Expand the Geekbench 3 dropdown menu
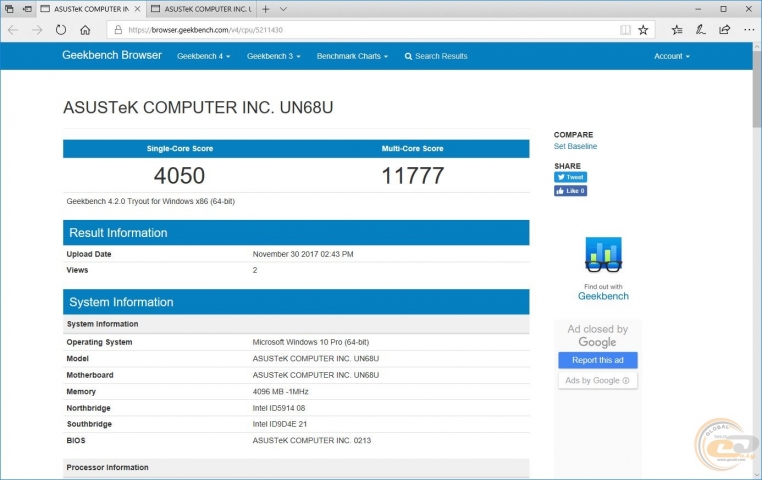 (274, 56)
